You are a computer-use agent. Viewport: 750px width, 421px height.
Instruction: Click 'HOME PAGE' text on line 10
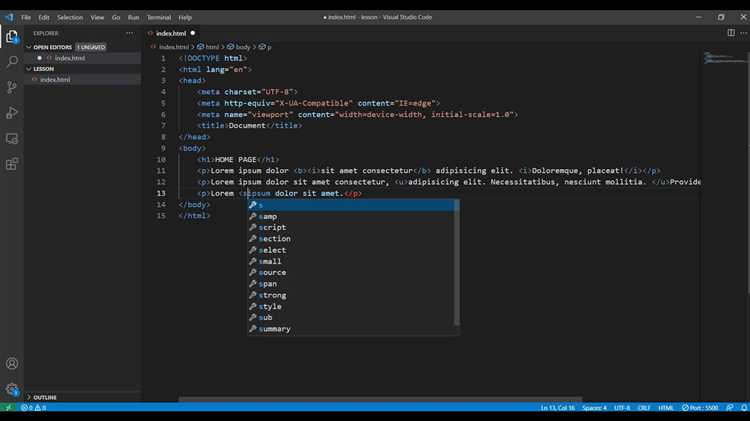coord(235,159)
